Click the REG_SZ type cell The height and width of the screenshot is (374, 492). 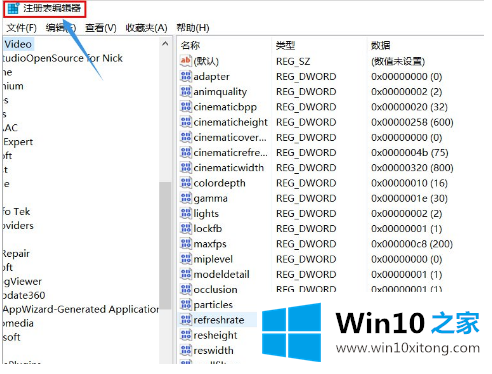coord(293,61)
